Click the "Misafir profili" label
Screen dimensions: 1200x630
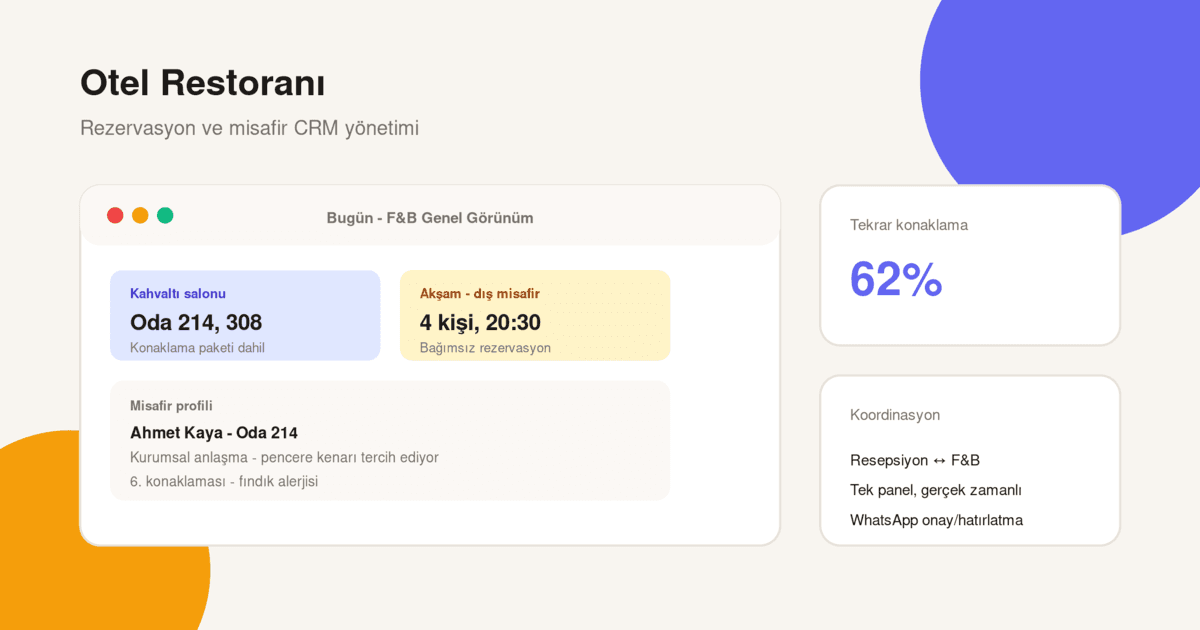point(171,405)
